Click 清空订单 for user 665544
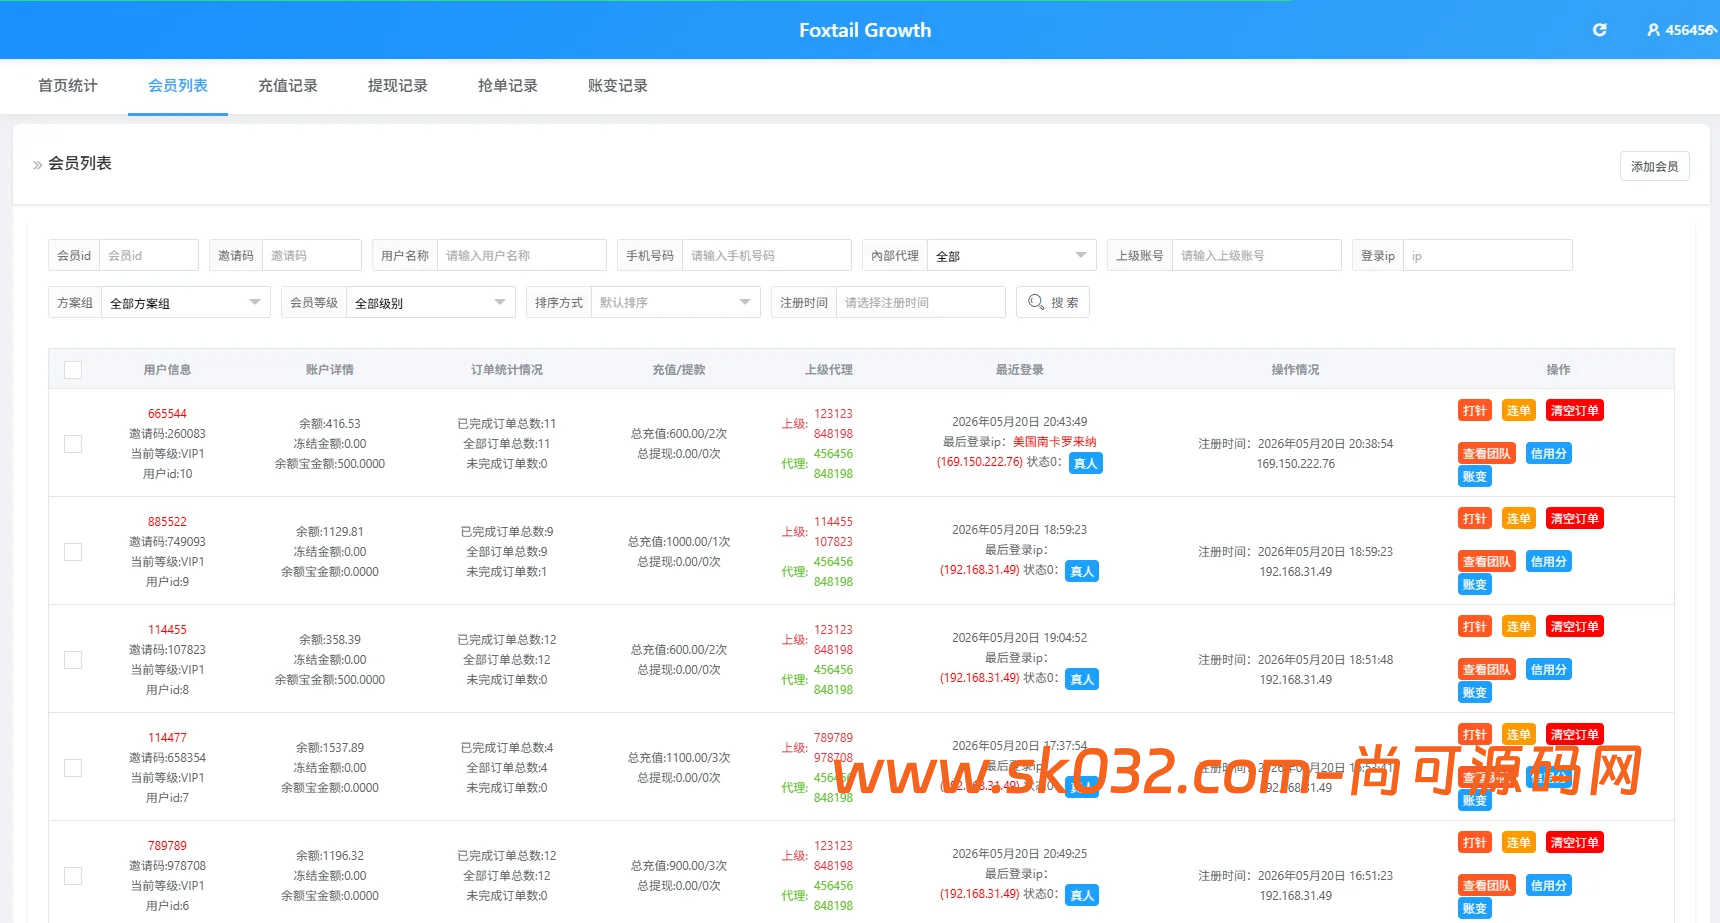 [x=1574, y=411]
